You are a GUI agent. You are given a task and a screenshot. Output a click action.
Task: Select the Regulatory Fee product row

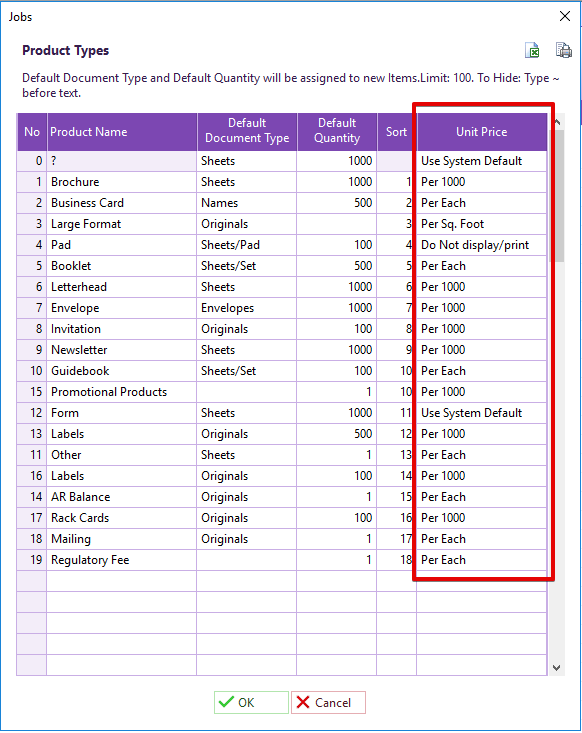point(281,560)
